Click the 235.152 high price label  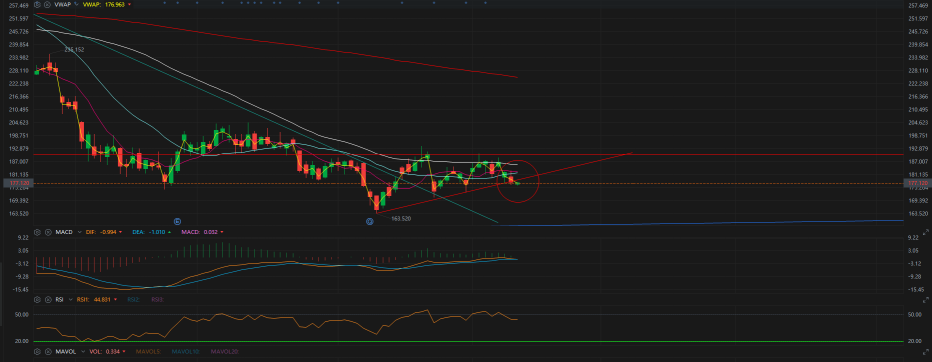click(74, 50)
